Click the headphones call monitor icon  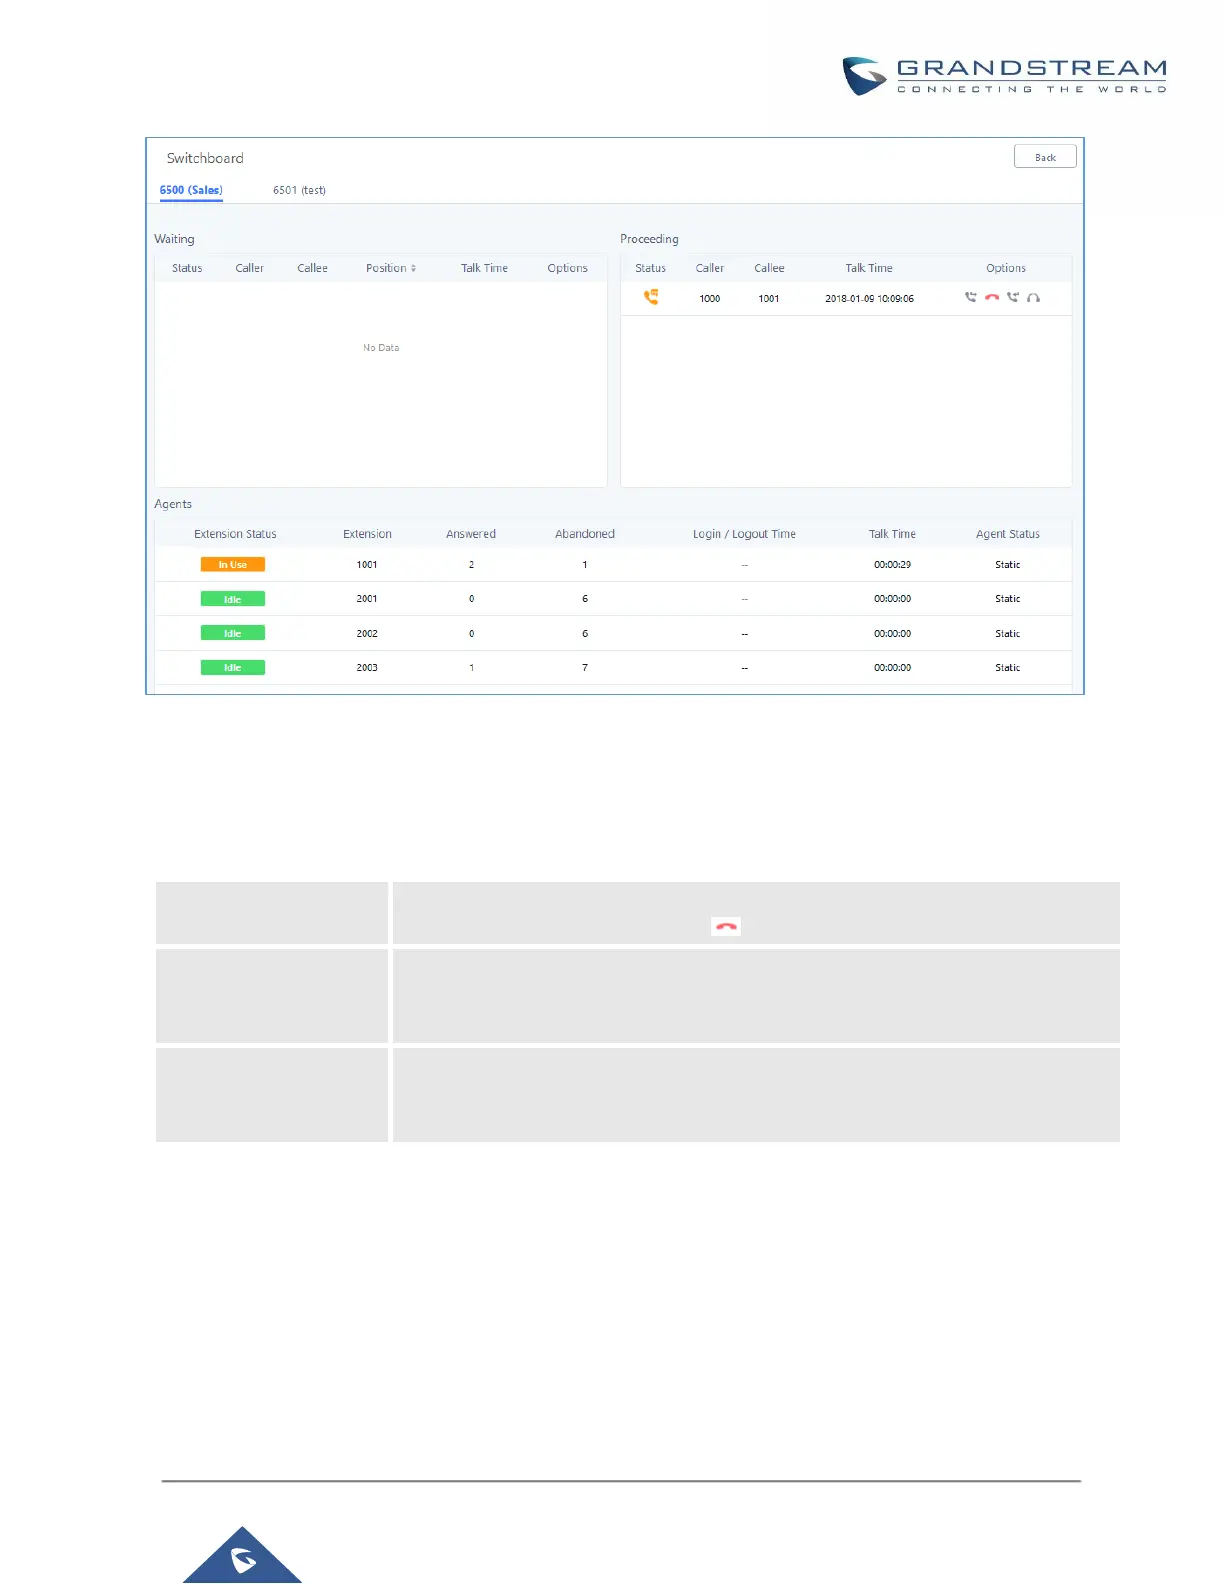(1034, 297)
